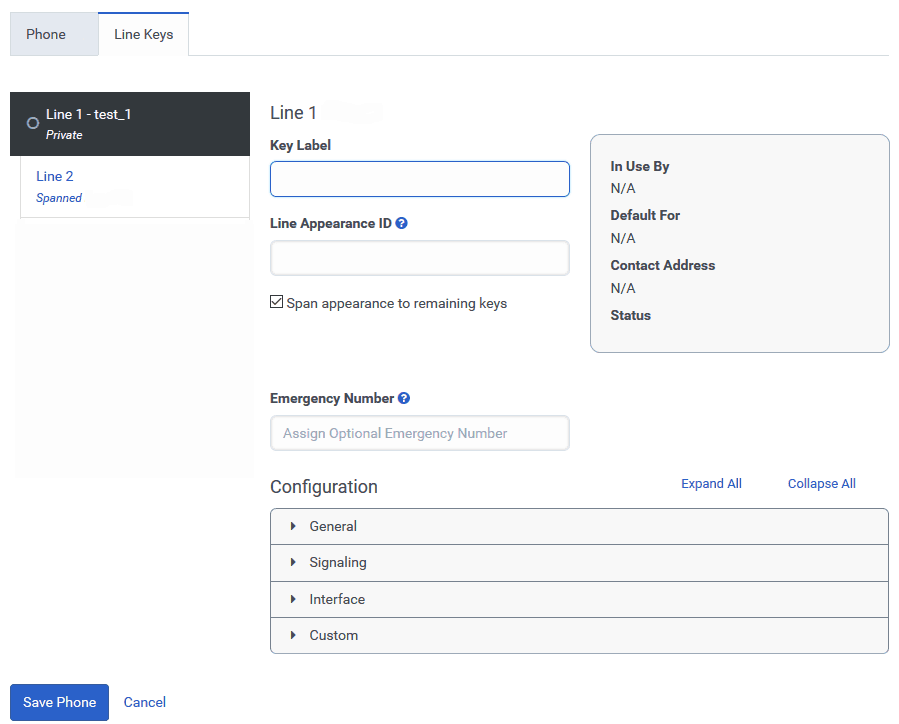
Task: Click Collapse All above the sections
Action: pyautogui.click(x=821, y=483)
